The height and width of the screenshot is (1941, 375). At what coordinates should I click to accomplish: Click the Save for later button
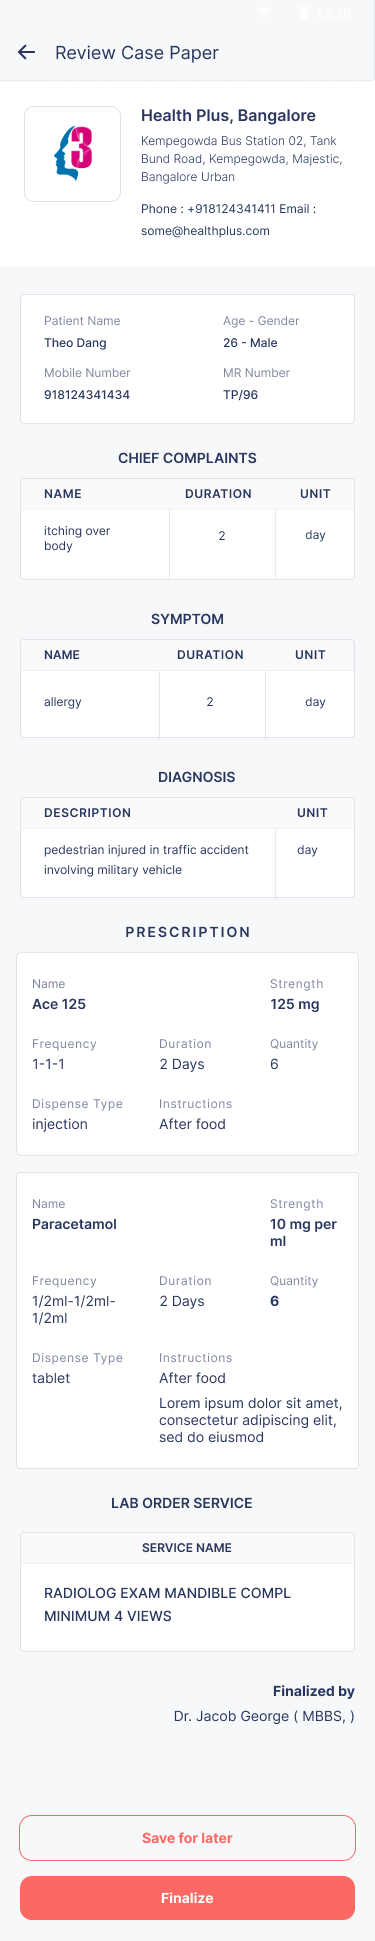187,1838
